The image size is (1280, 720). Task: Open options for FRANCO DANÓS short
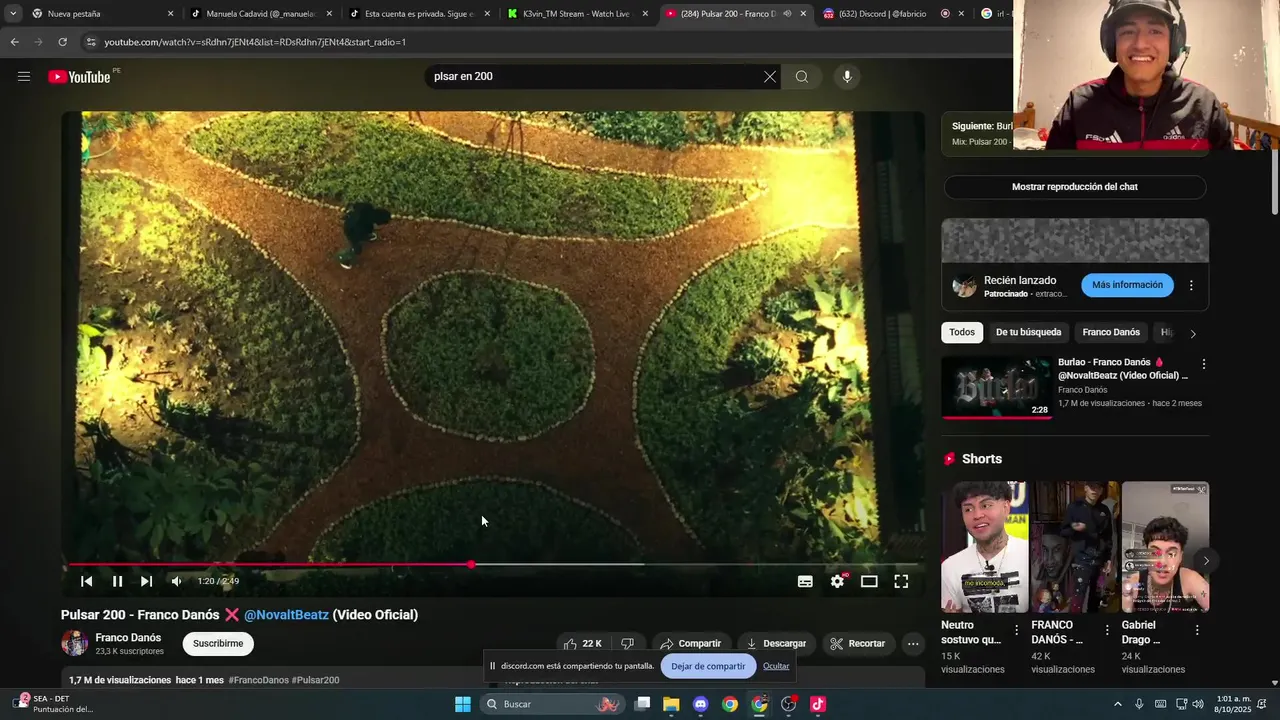[1106, 630]
